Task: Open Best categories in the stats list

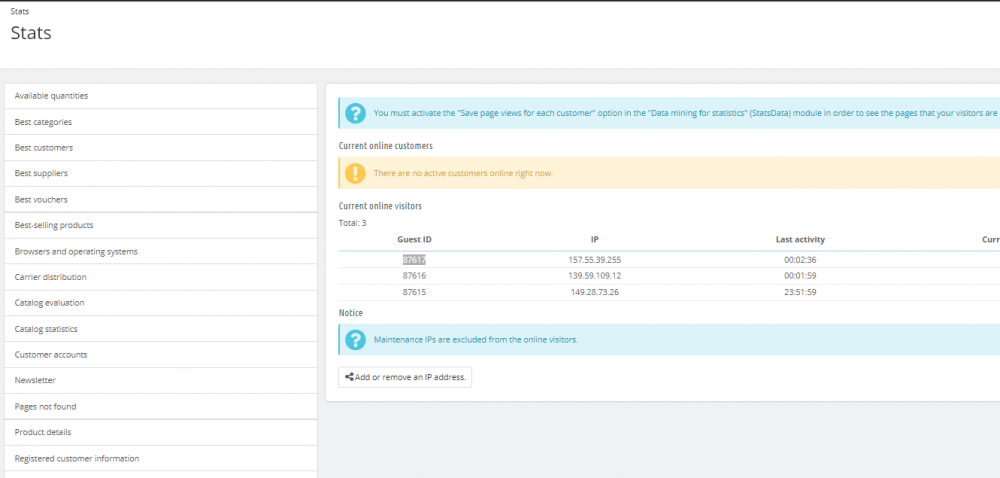Action: [161, 122]
